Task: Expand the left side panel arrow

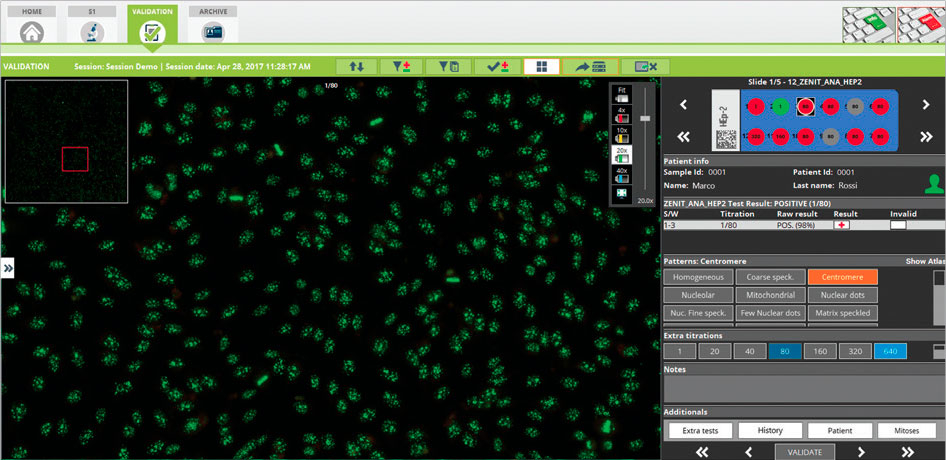Action: pos(7,267)
